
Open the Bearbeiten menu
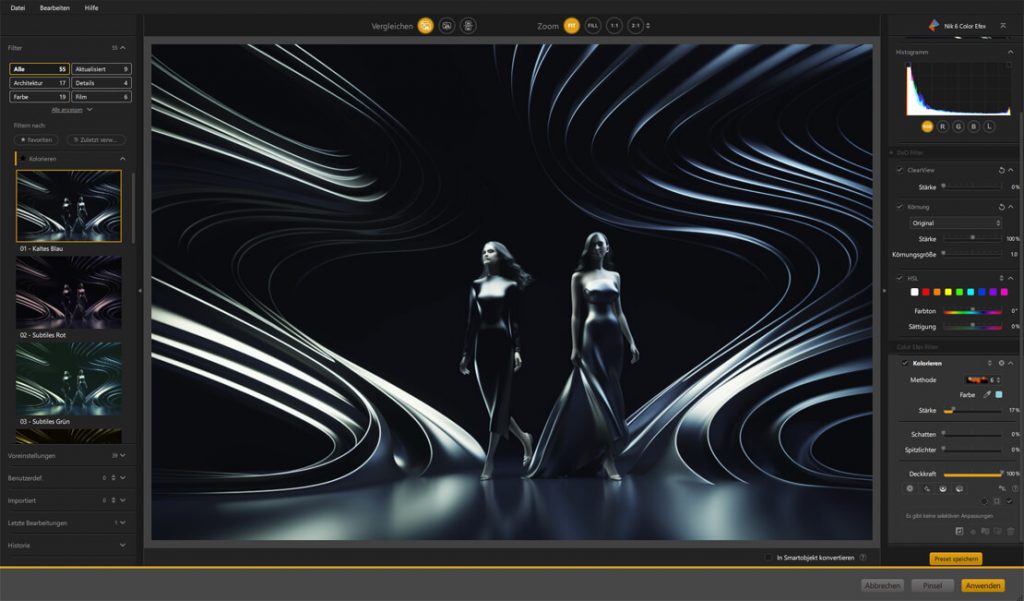(x=55, y=7)
